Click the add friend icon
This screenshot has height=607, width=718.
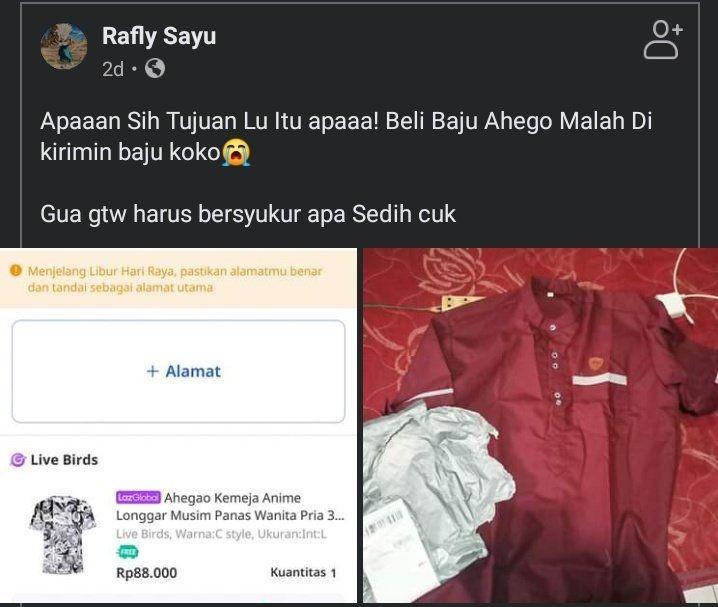point(663,39)
